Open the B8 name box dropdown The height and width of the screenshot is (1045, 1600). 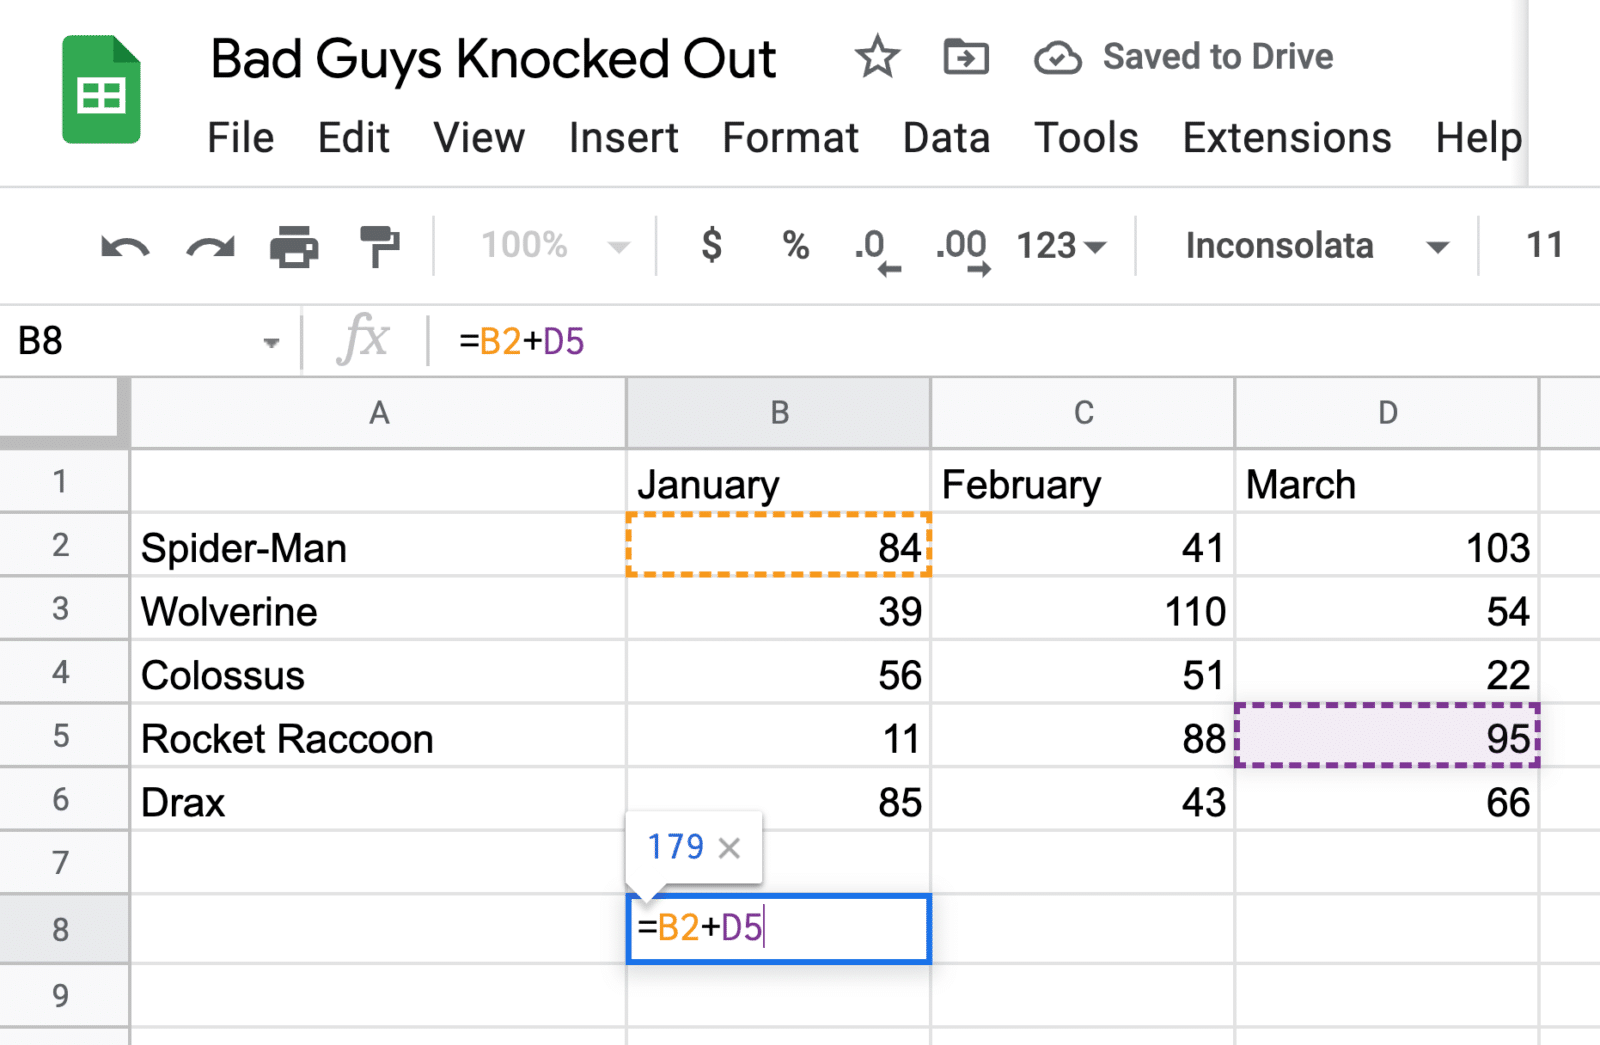point(271,343)
